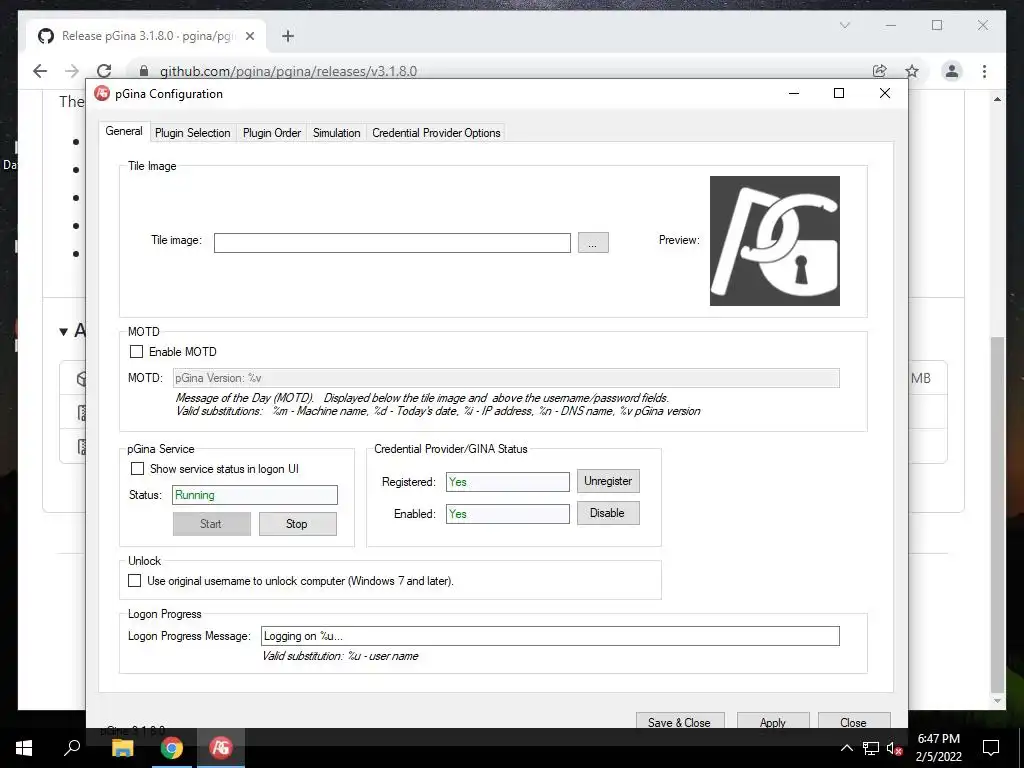Click the greyed-out Start service button
1024x768 pixels.
point(212,524)
